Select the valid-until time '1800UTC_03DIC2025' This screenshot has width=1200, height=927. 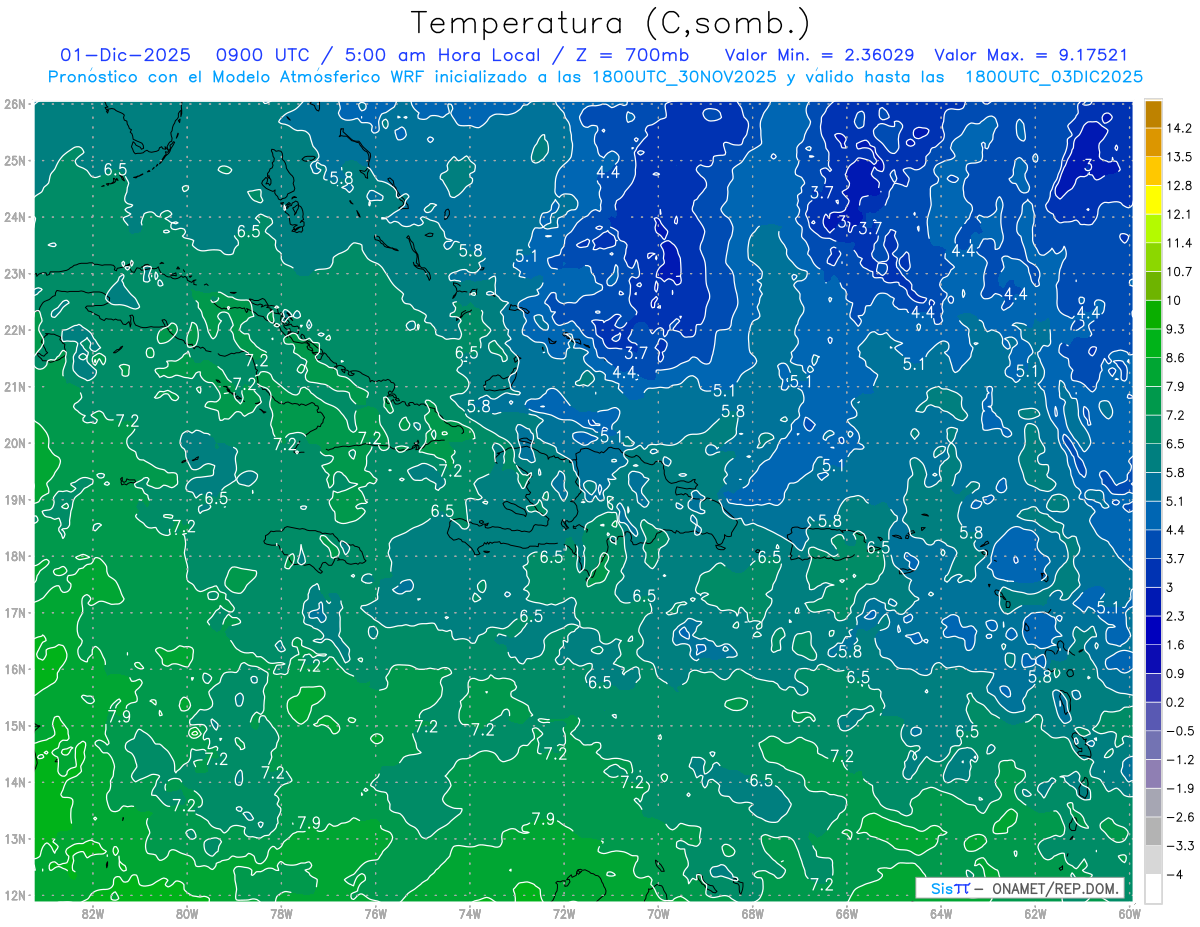click(x=1054, y=77)
